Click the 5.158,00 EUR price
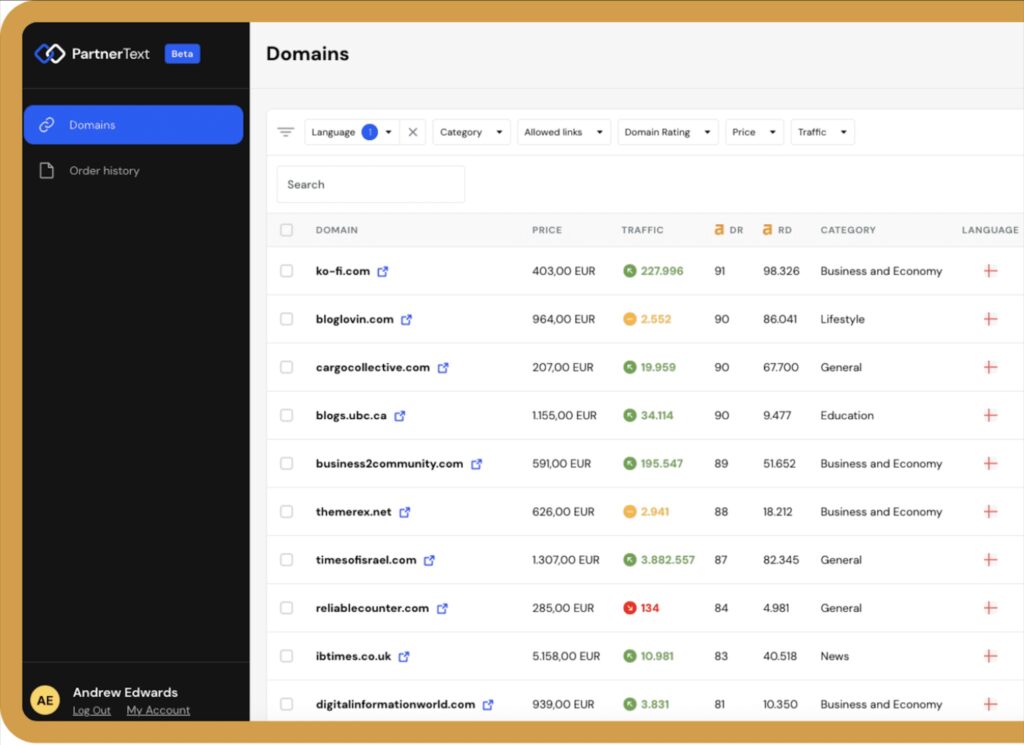1024x745 pixels. (566, 656)
